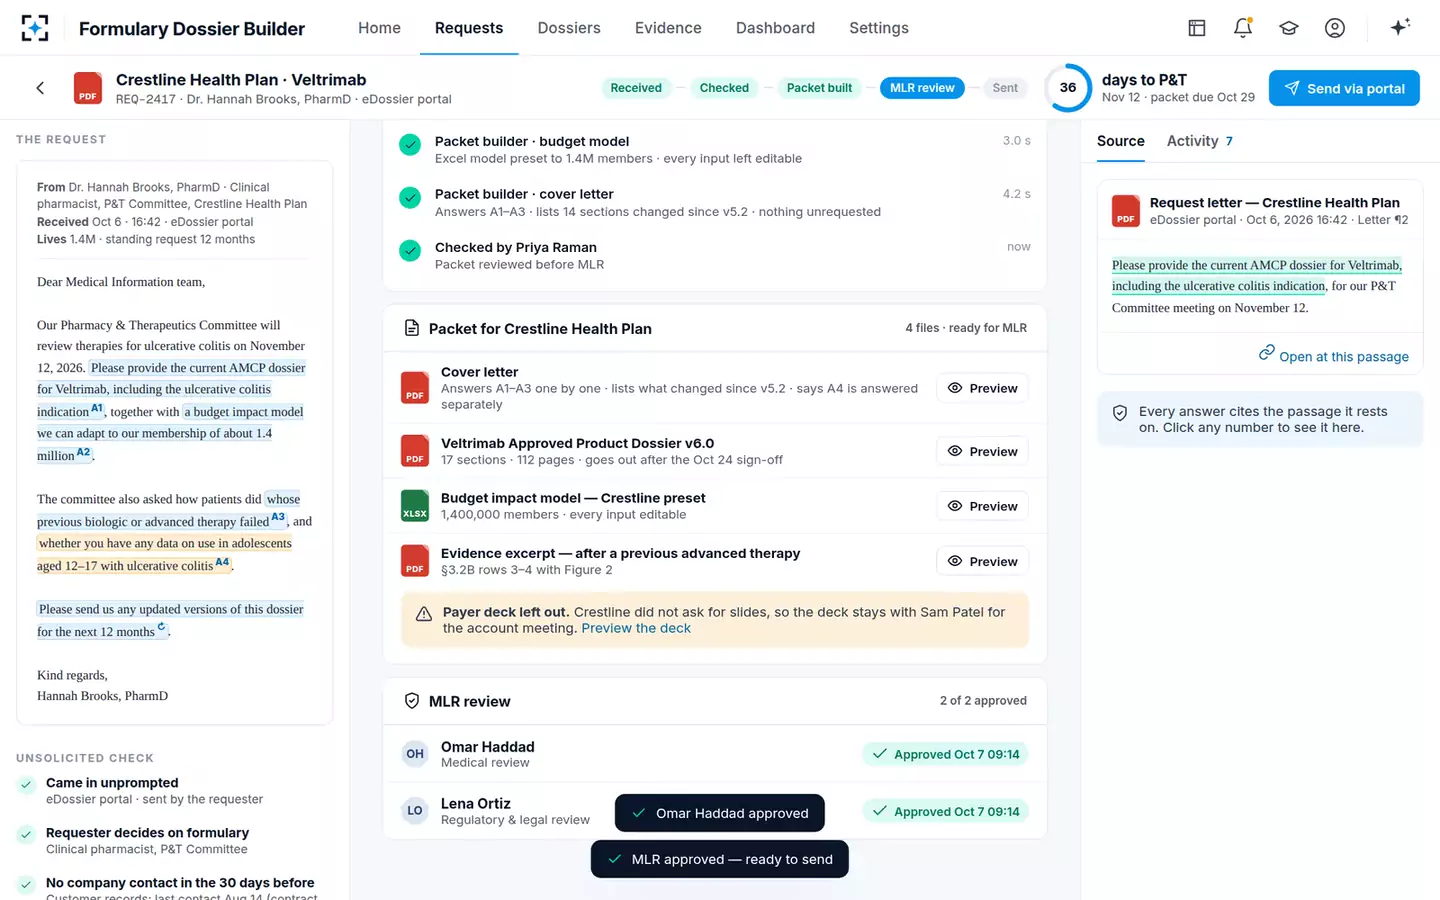Click the Evidence excerpt PDF icon
Screen dimensions: 1440x900
point(415,561)
